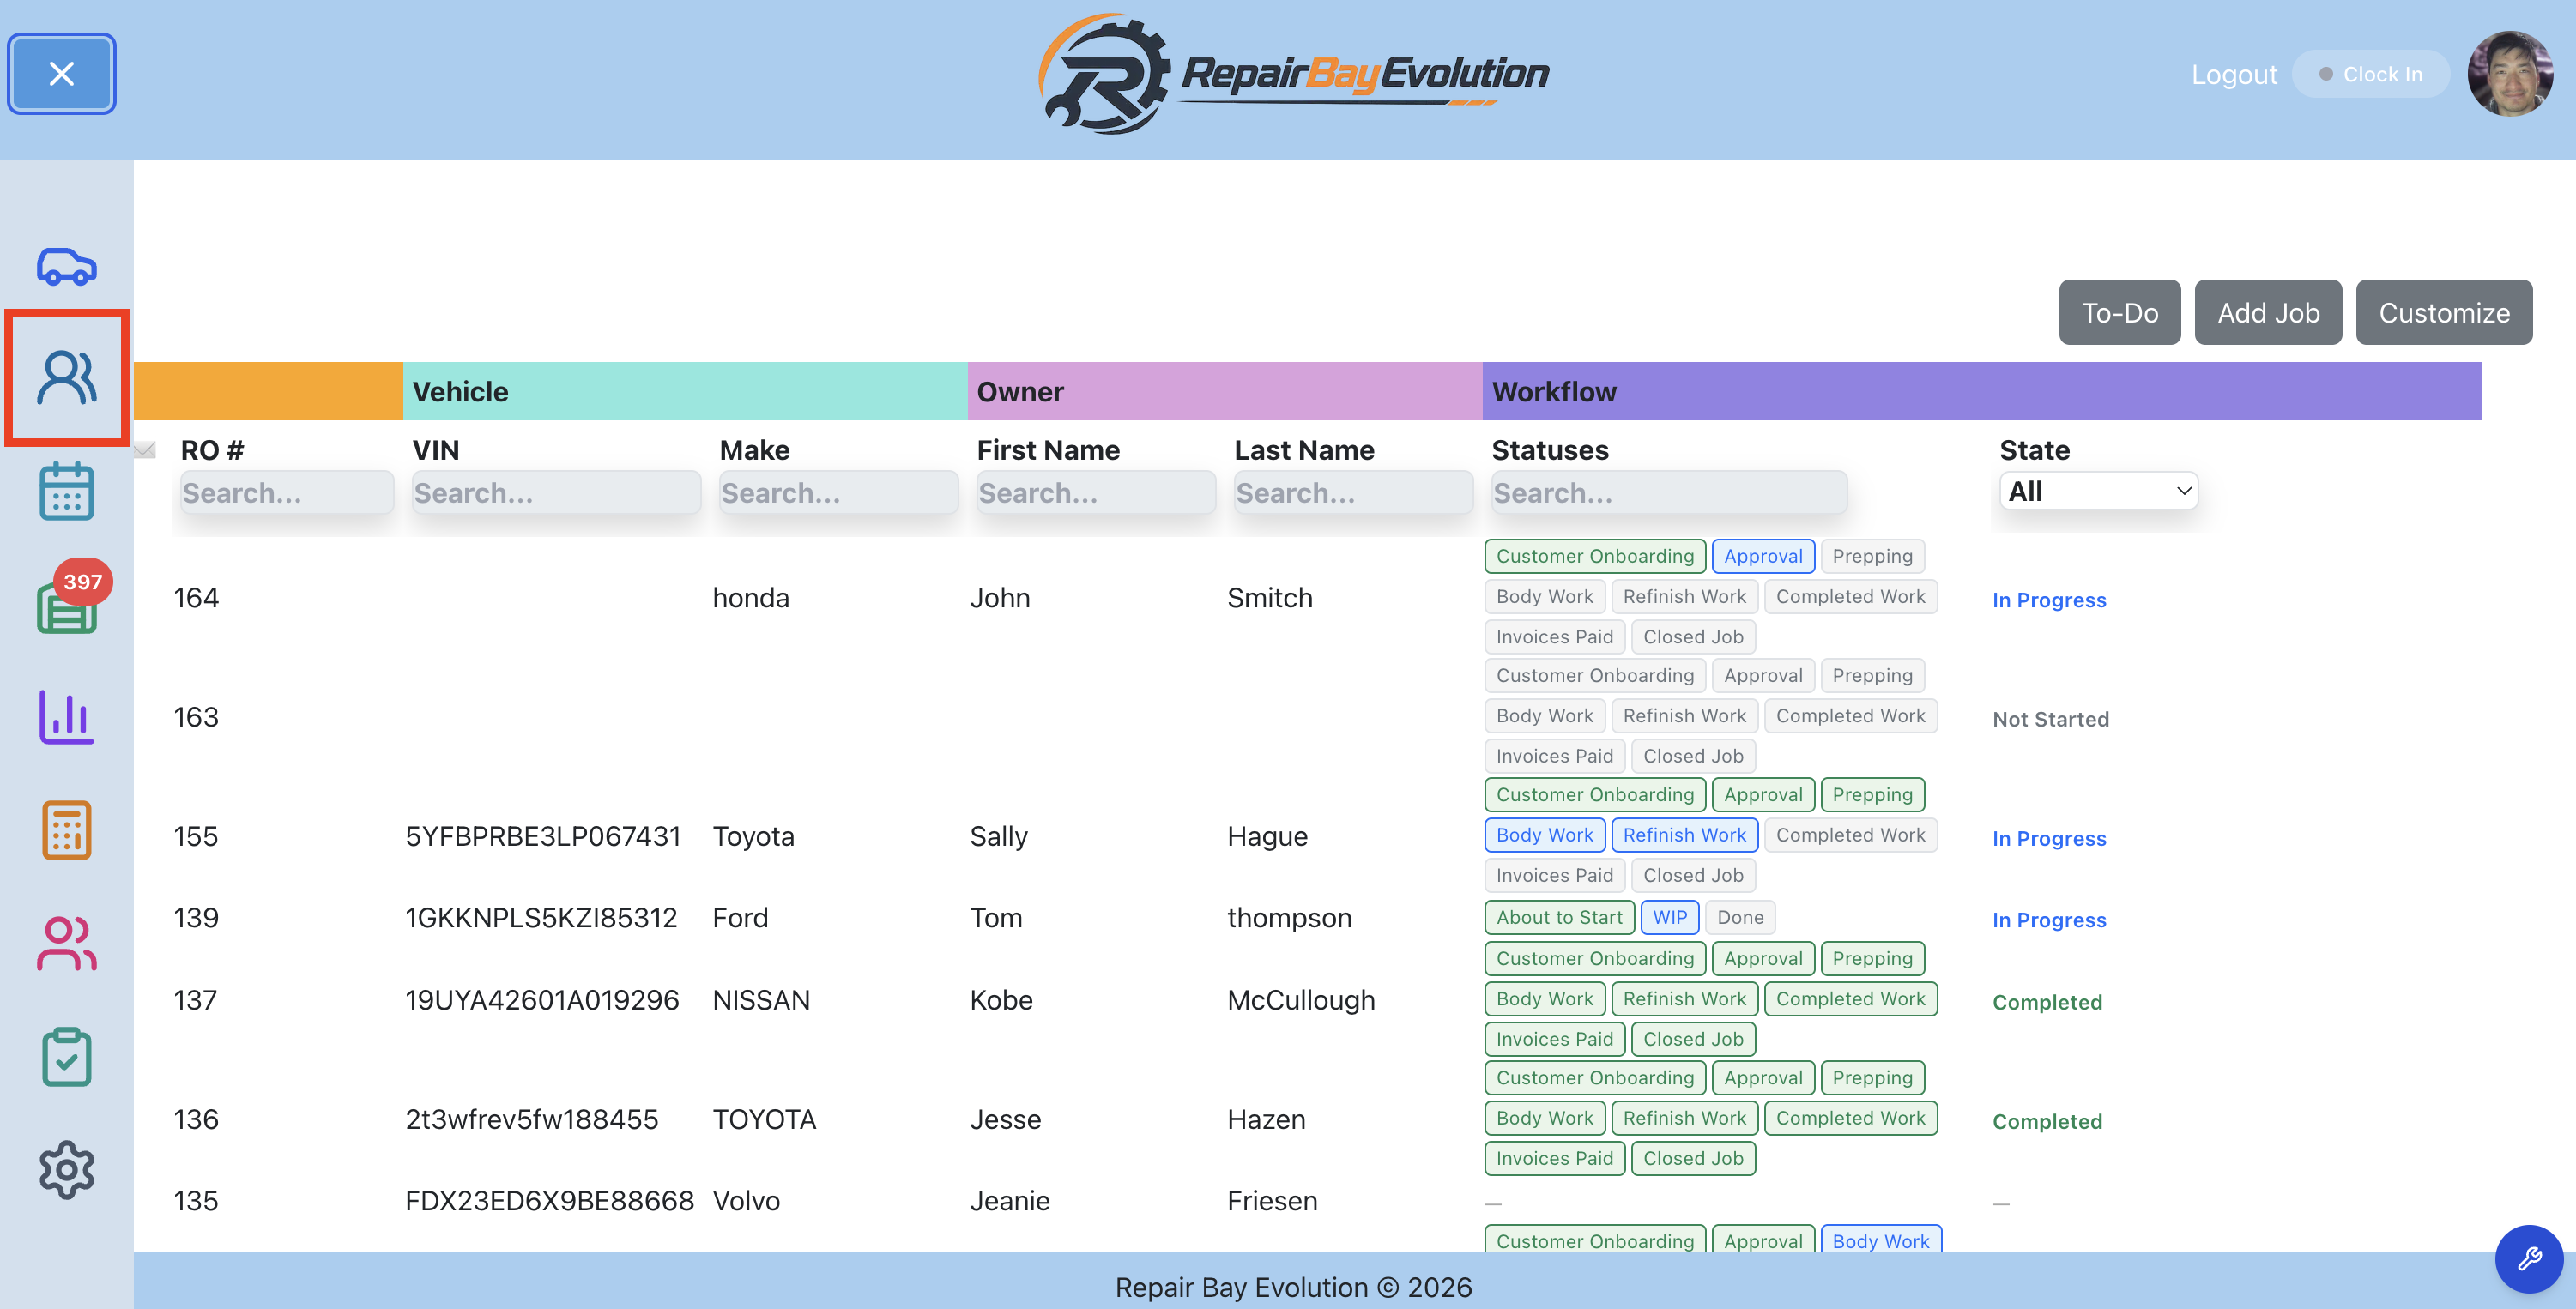Click the blue wrench floating button

point(2529,1259)
